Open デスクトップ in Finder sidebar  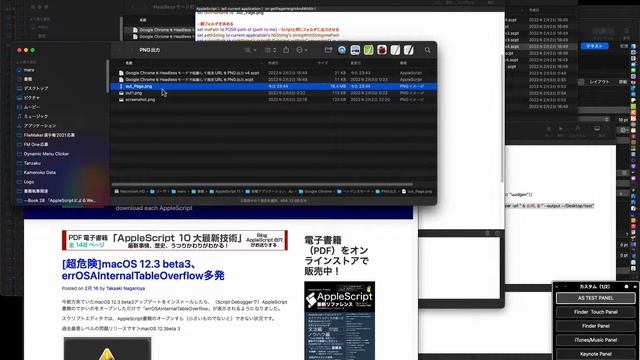36,89
